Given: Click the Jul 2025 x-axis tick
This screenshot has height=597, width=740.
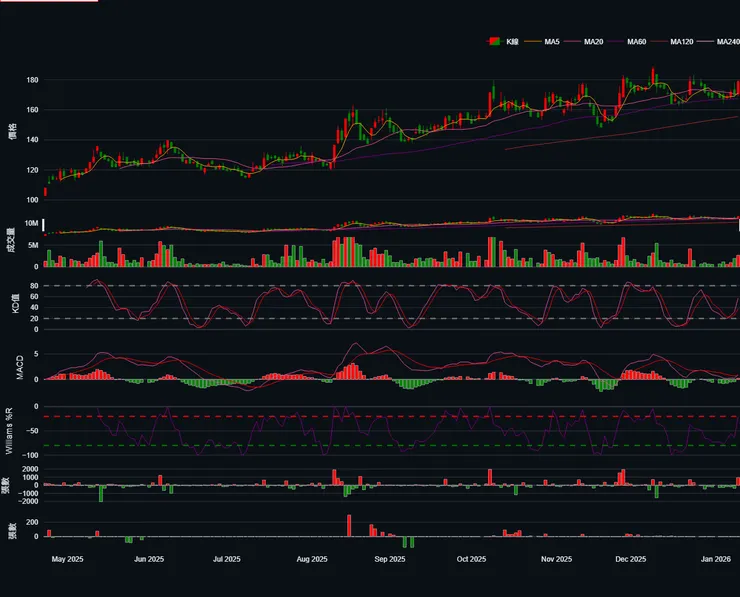Looking at the screenshot, I should point(227,559).
